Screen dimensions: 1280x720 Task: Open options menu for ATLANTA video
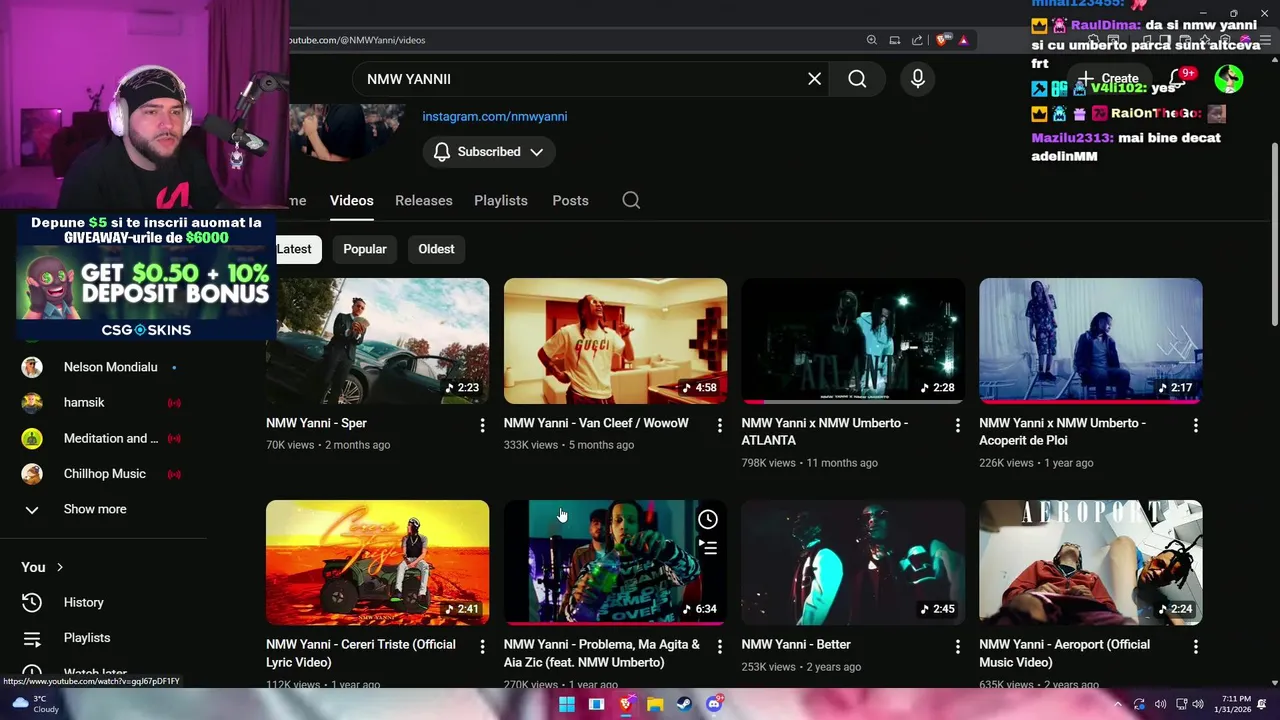[x=957, y=426]
